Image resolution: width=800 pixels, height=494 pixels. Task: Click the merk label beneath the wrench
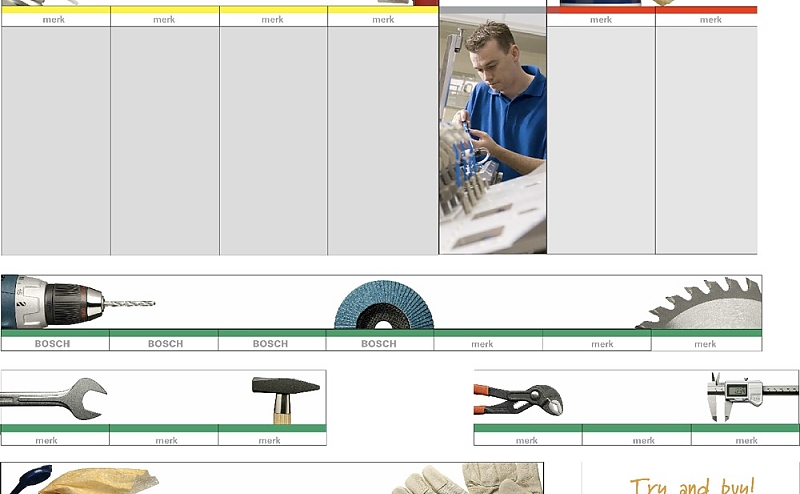coord(46,440)
